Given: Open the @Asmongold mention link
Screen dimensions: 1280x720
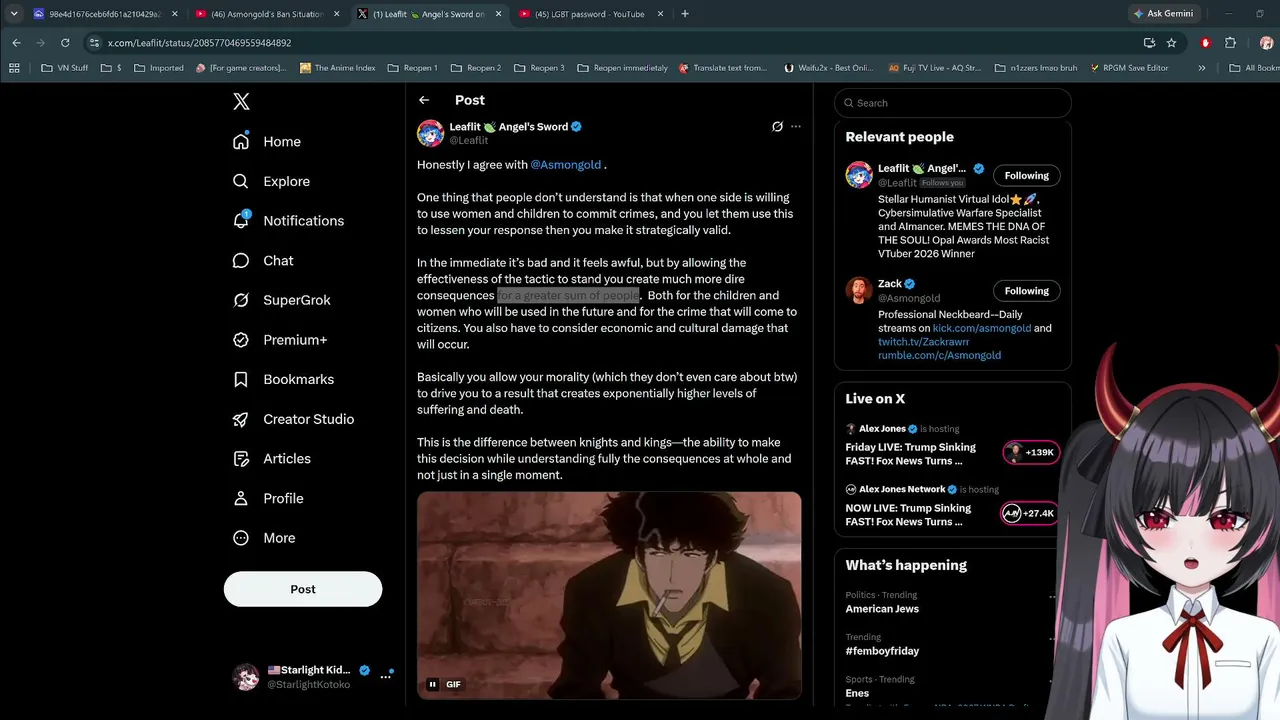Looking at the screenshot, I should pos(566,165).
